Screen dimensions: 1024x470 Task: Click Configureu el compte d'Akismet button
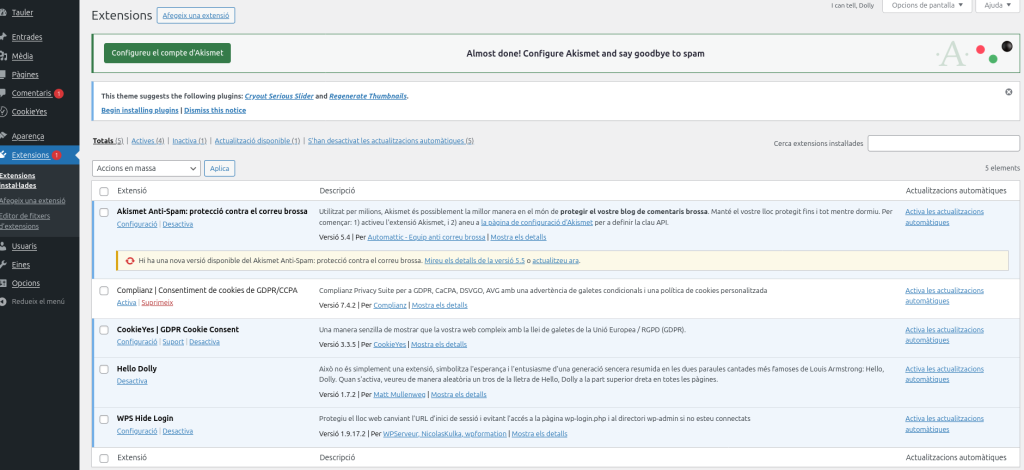point(167,52)
